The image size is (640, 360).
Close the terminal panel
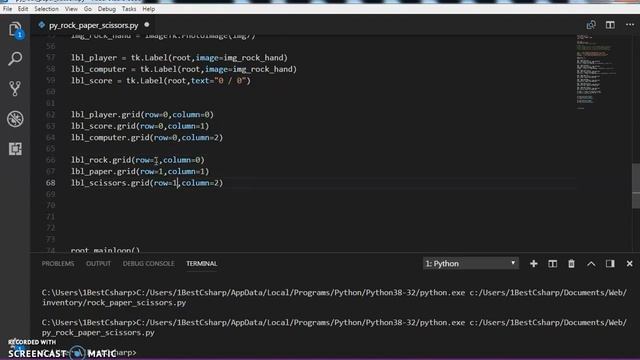[x=629, y=264]
